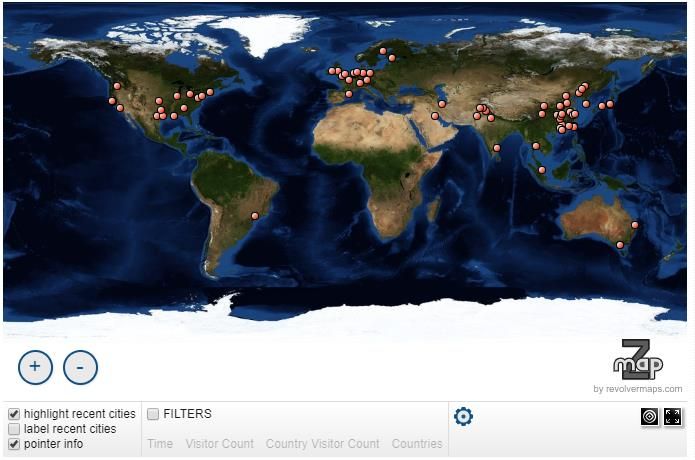Click the visitor marker in Brazil
The image size is (695, 460).
click(x=255, y=216)
